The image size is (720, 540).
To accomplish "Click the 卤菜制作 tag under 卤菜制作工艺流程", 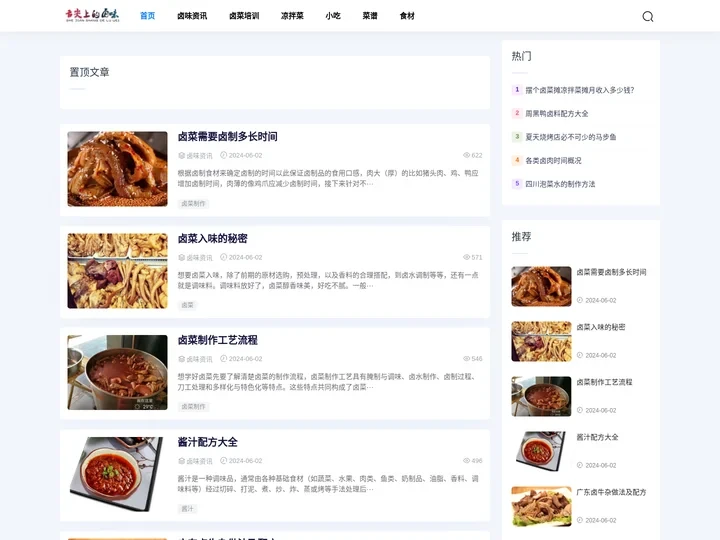I will coord(193,406).
